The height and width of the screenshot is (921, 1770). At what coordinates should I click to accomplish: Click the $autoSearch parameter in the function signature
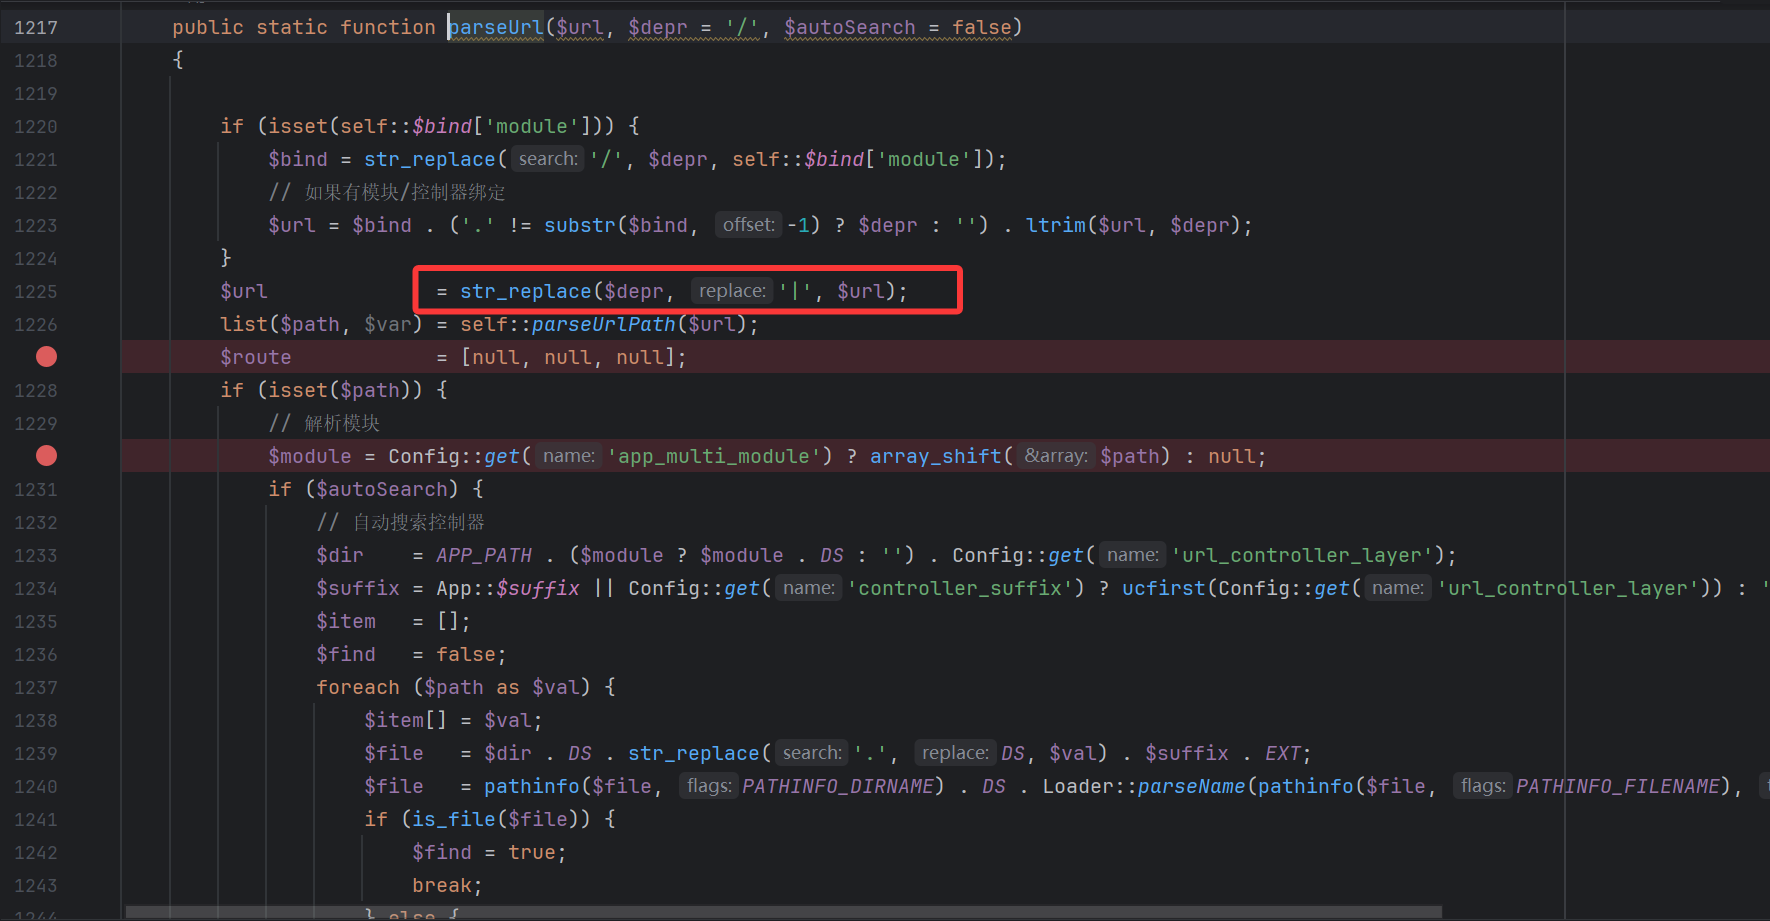[x=849, y=28]
